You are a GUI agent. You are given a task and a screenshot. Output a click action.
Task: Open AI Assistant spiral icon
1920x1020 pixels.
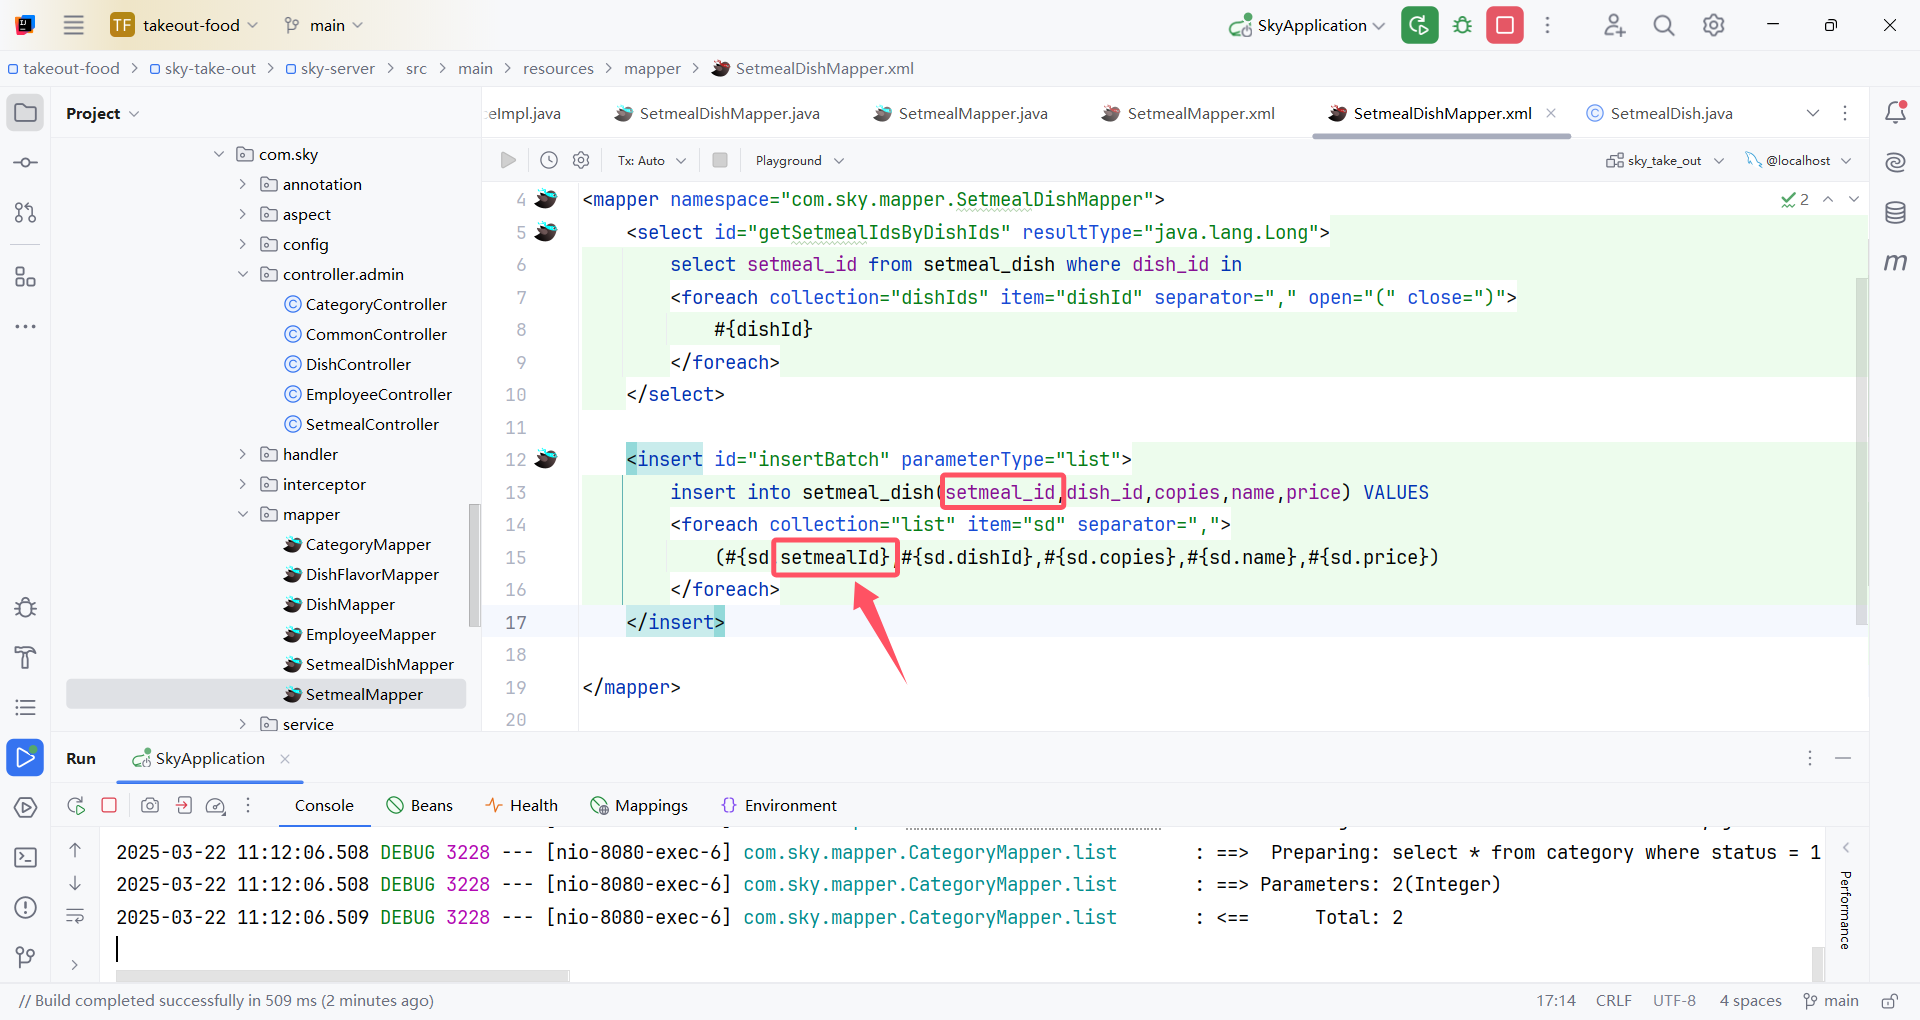tap(1895, 162)
